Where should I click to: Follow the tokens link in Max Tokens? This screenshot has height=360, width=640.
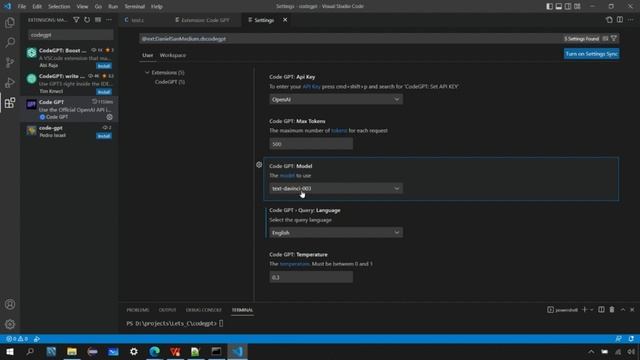point(339,131)
